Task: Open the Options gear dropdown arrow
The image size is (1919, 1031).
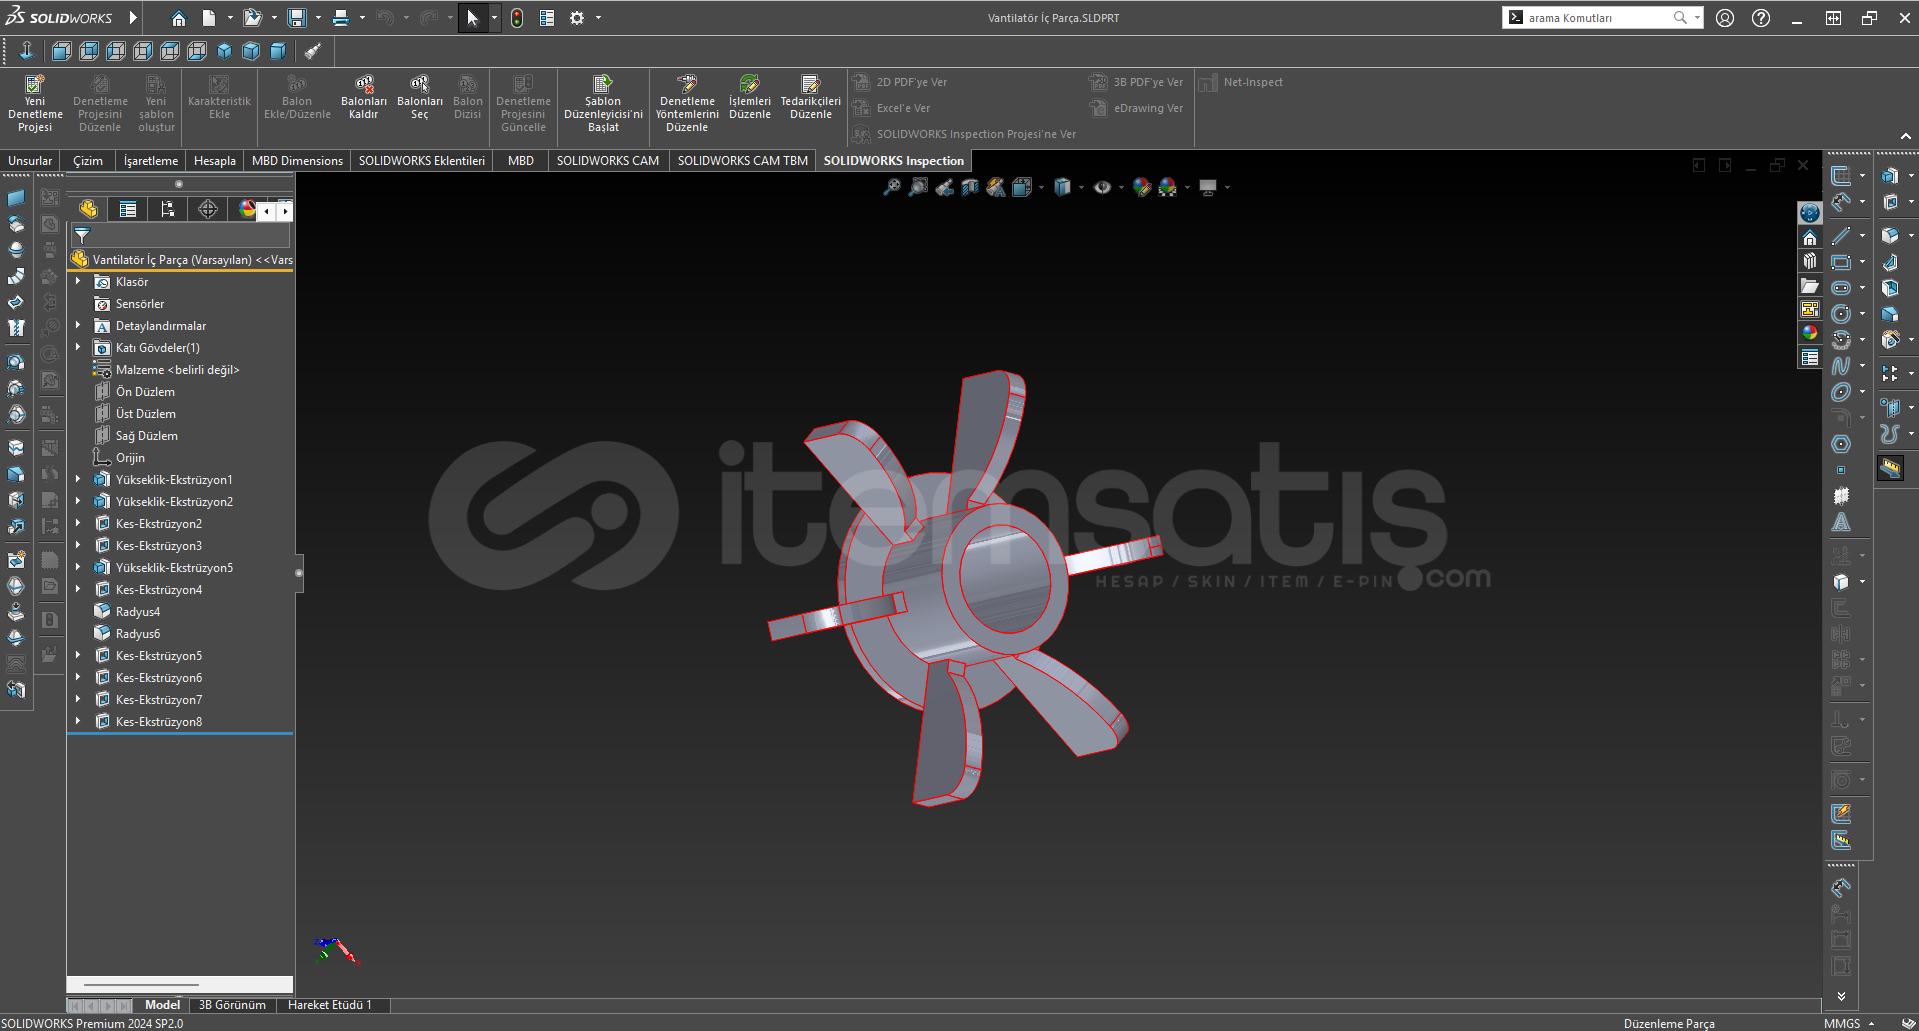Action: [x=598, y=18]
